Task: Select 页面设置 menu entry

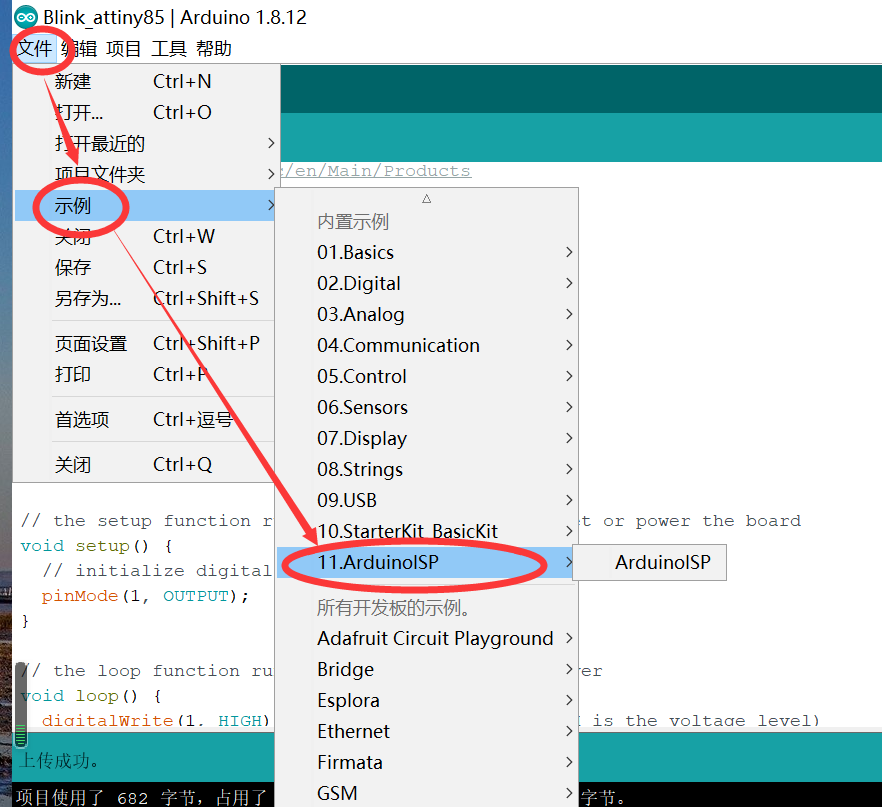Action: point(146,343)
